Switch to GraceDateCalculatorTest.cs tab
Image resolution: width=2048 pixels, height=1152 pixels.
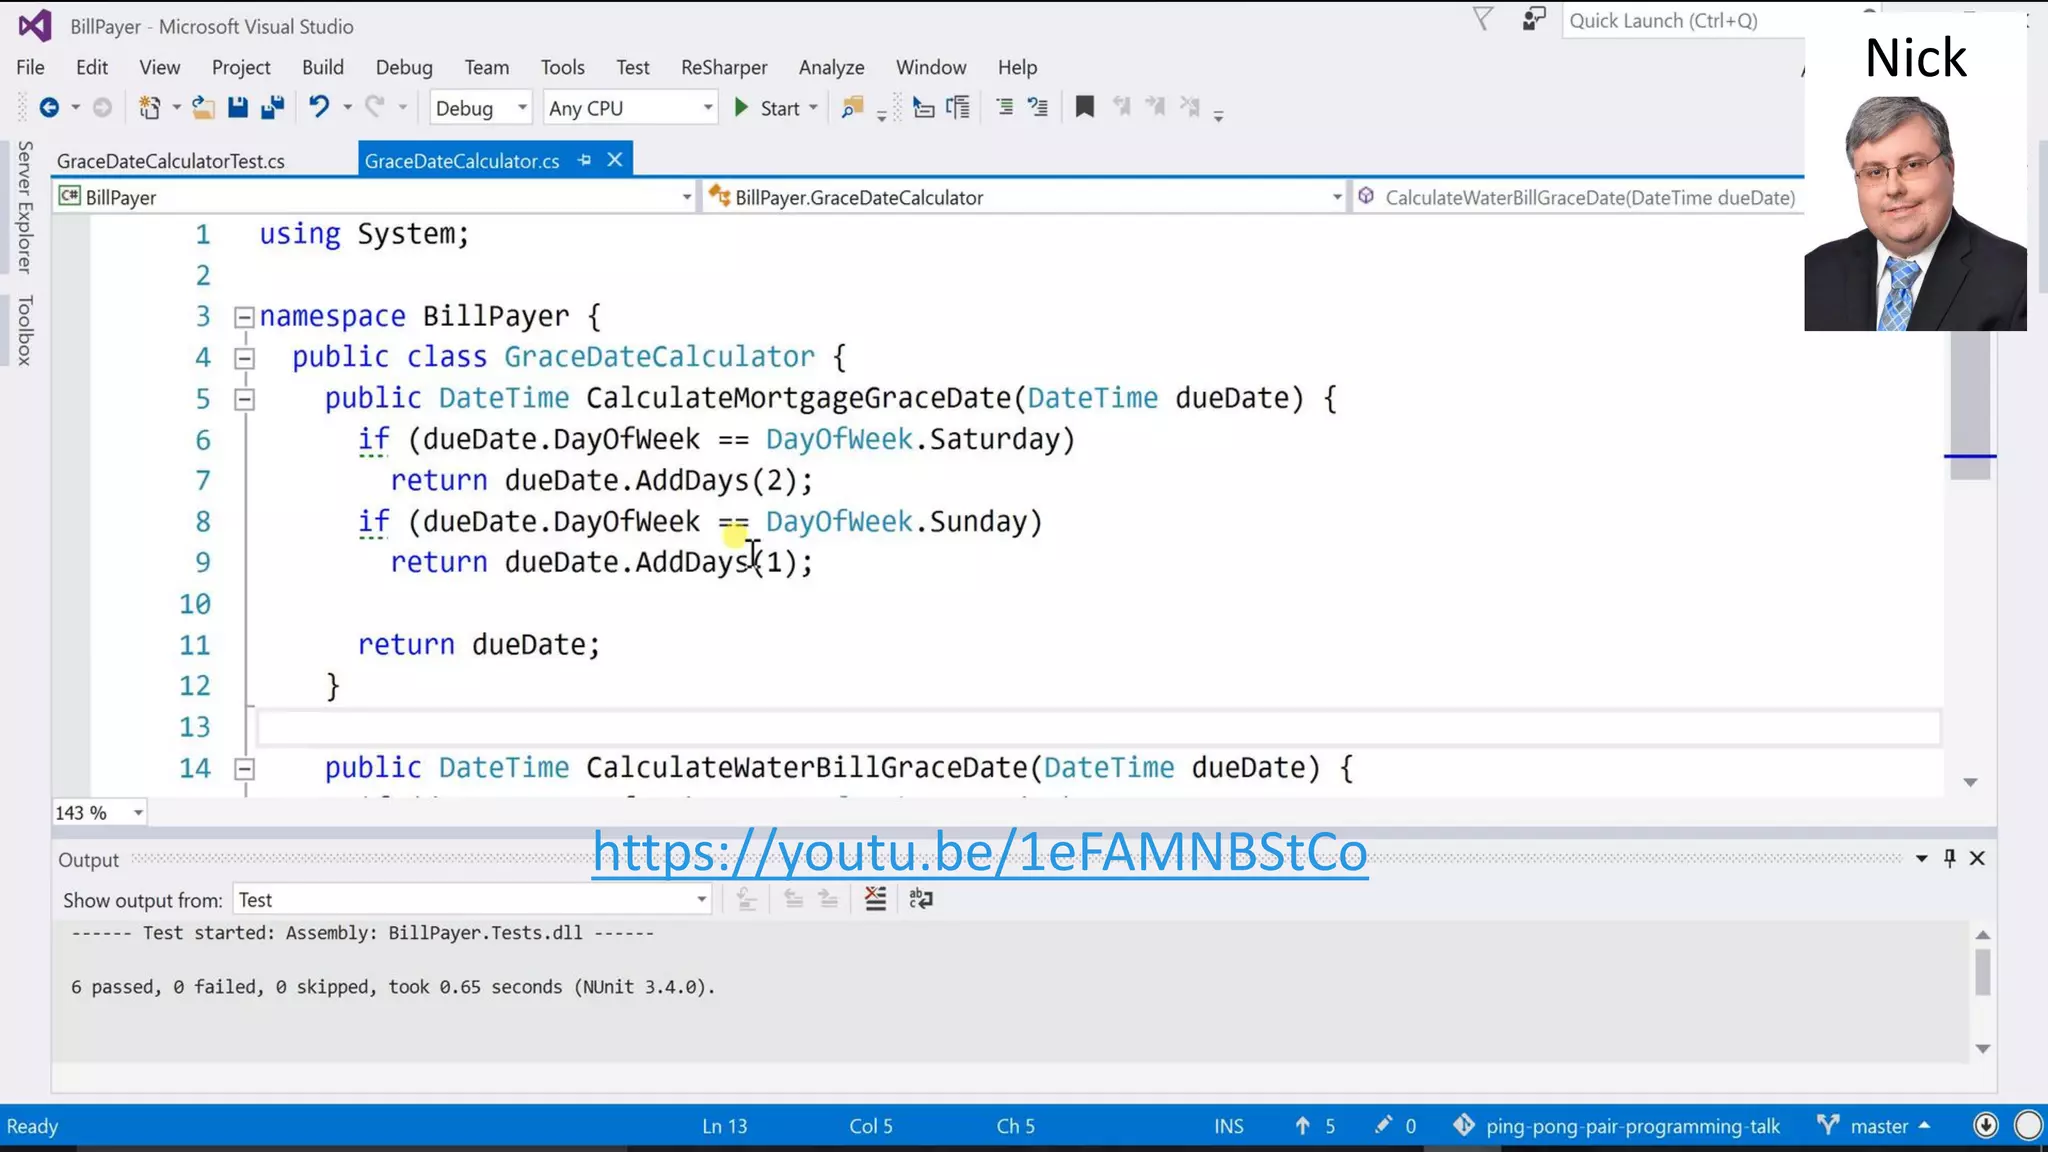pos(171,161)
